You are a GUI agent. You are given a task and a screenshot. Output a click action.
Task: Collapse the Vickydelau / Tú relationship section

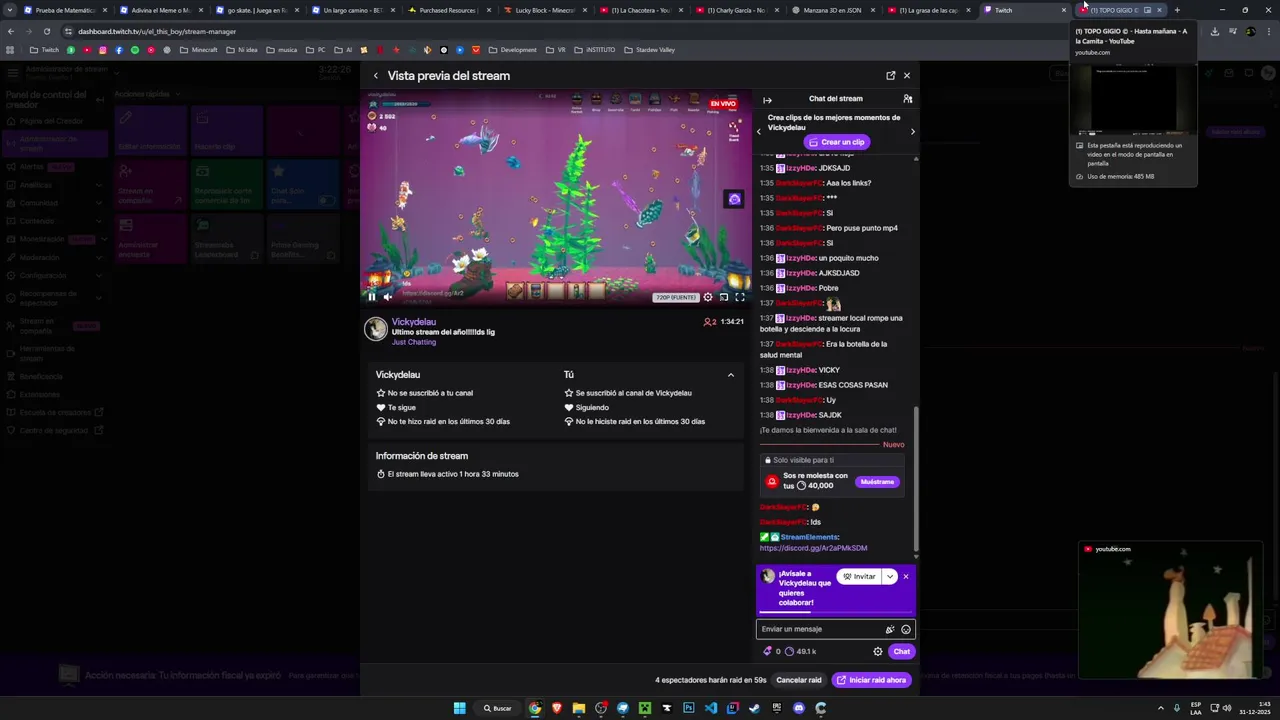click(x=730, y=375)
